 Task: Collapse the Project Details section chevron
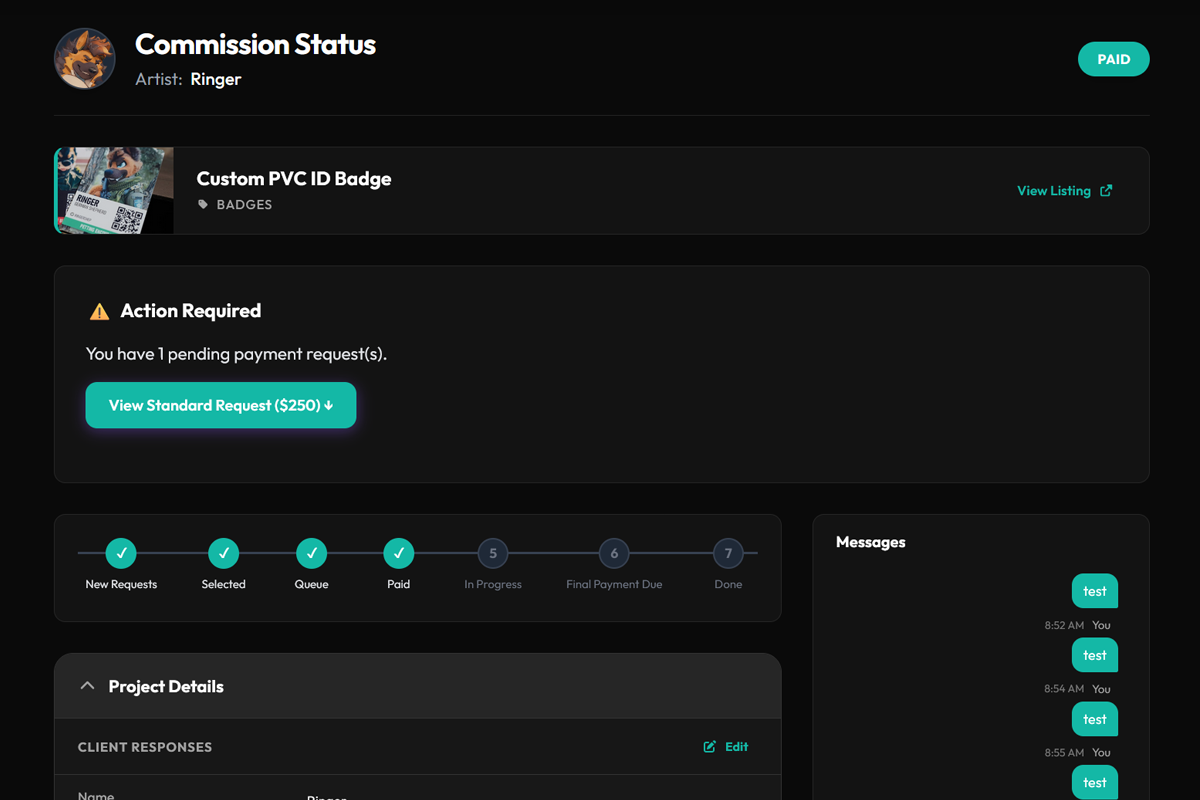87,686
